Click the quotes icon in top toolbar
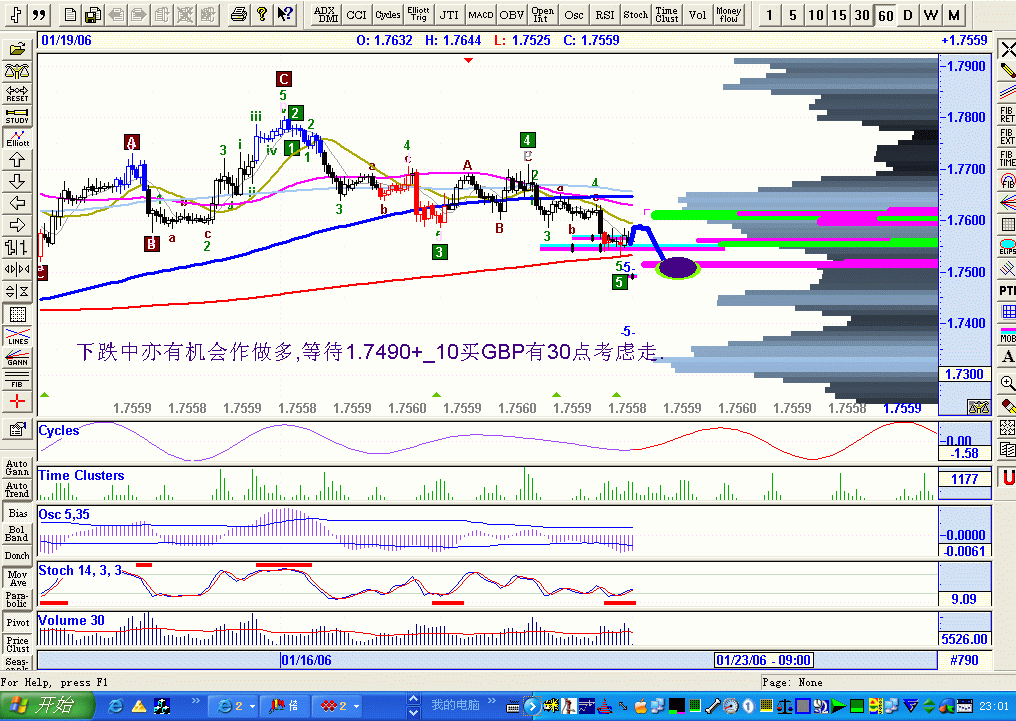The height and width of the screenshot is (721, 1016). pyautogui.click(x=40, y=14)
